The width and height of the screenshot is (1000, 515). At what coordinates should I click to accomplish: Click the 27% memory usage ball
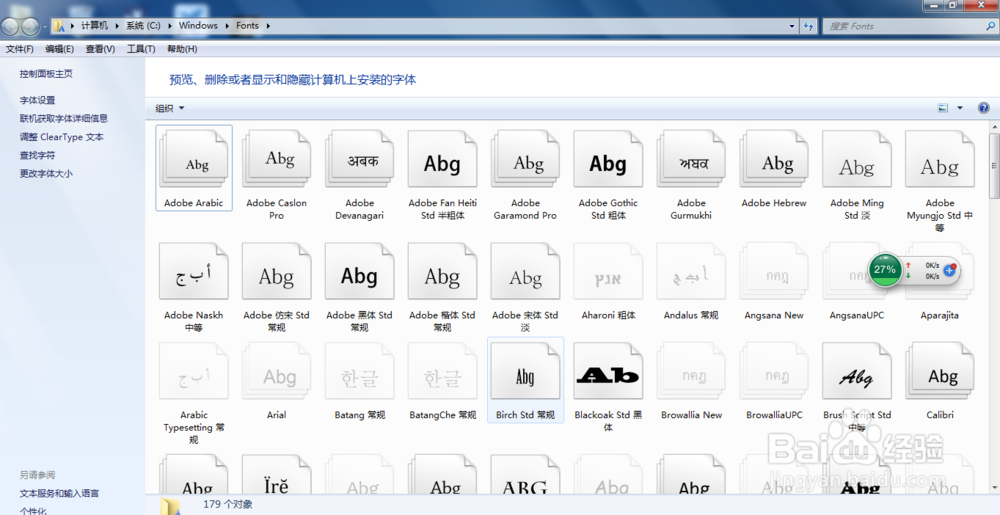point(885,270)
